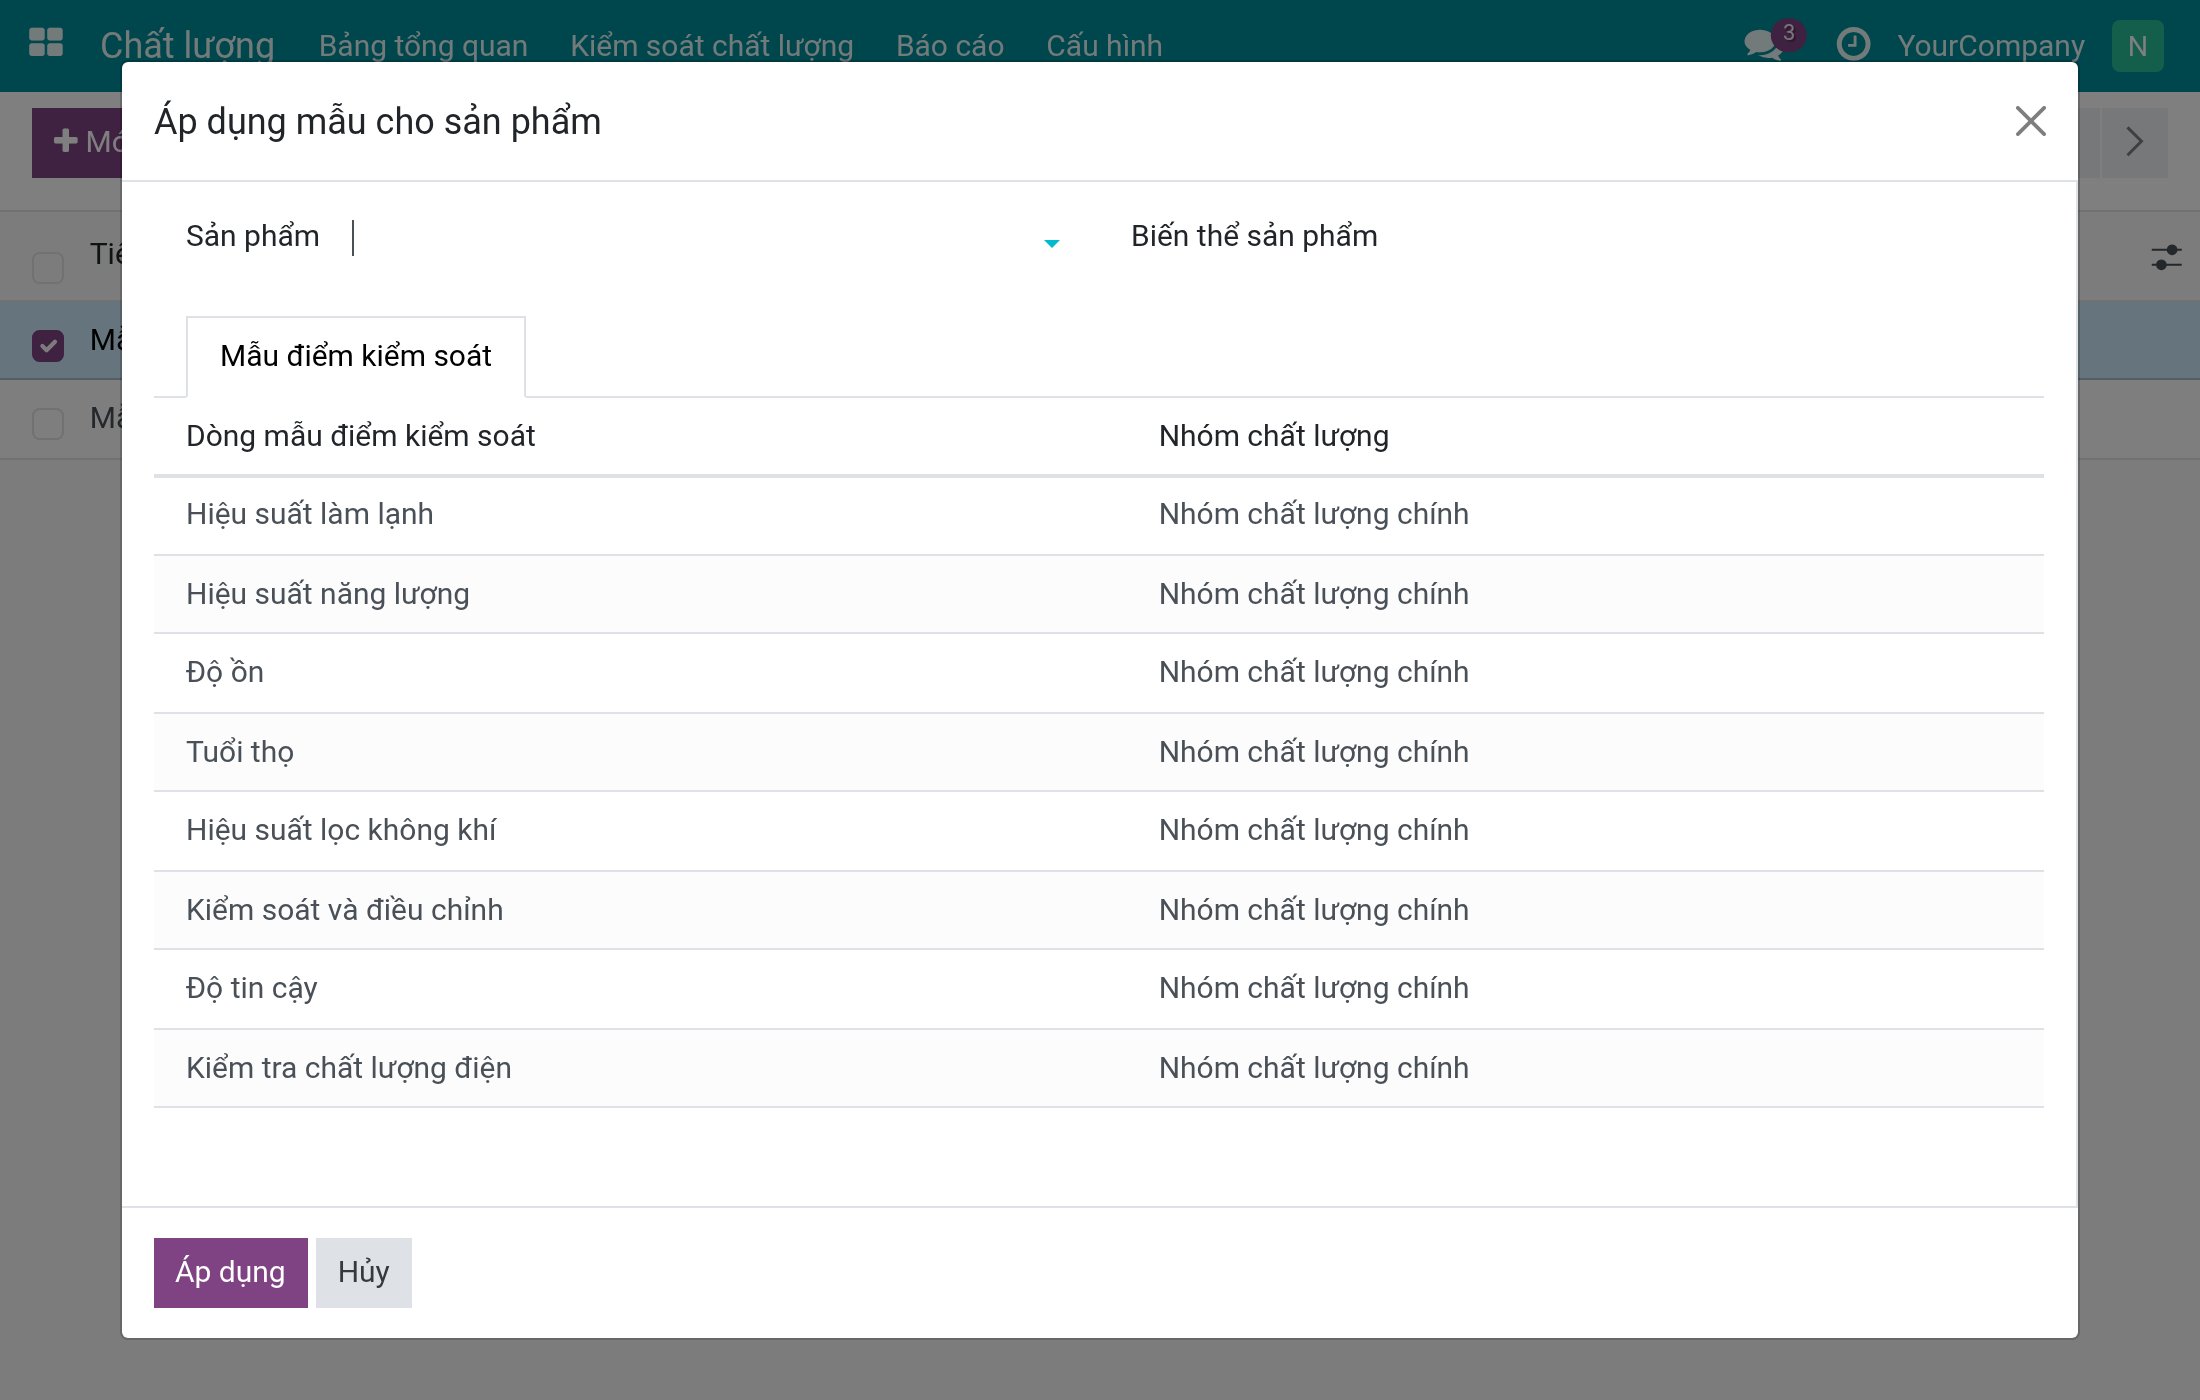2200x1400 pixels.
Task: Toggle the header select-all checkbox
Action: (48, 267)
